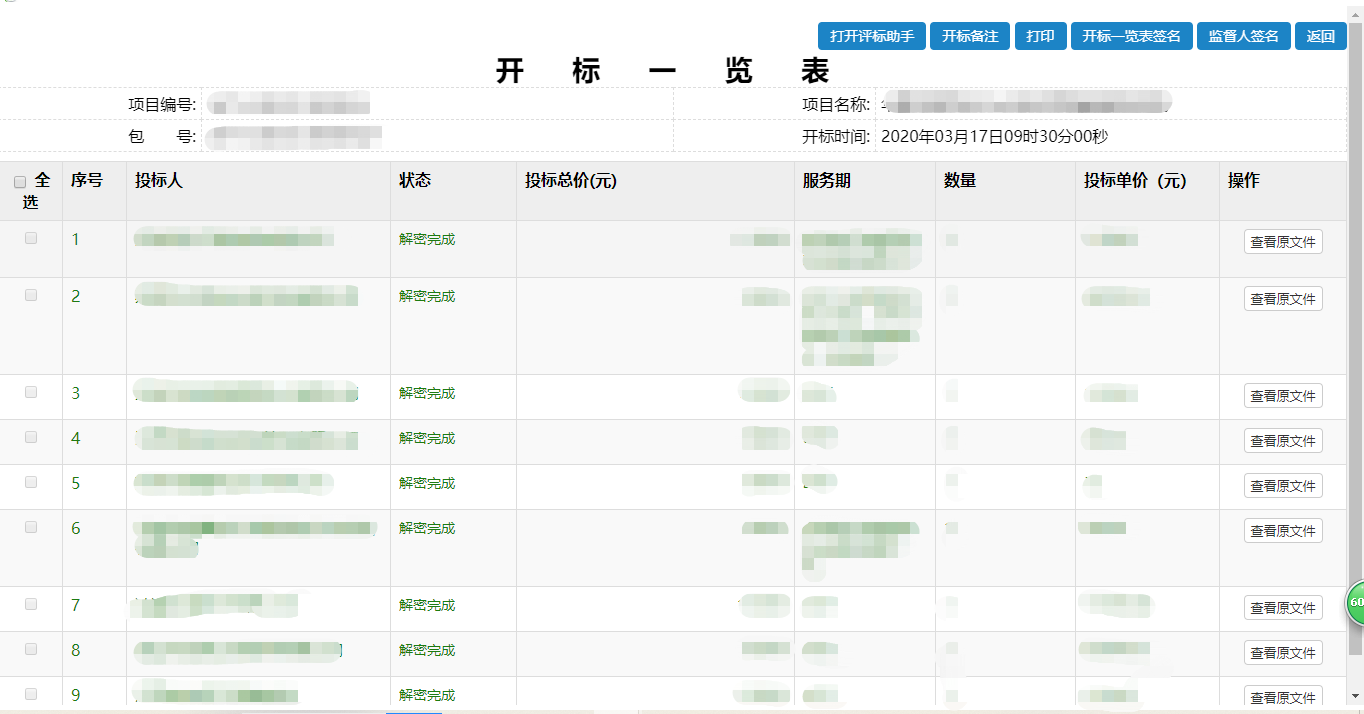Click the 打开评标助手 button
Image resolution: width=1364 pixels, height=714 pixels.
[871, 36]
